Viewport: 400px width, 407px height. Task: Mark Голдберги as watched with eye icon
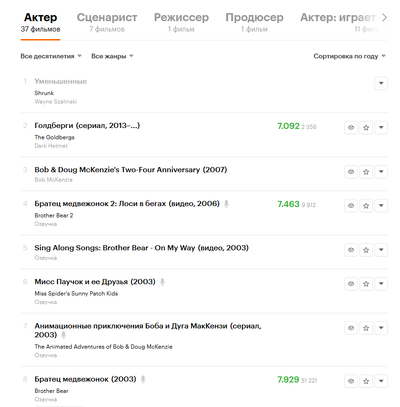click(351, 127)
